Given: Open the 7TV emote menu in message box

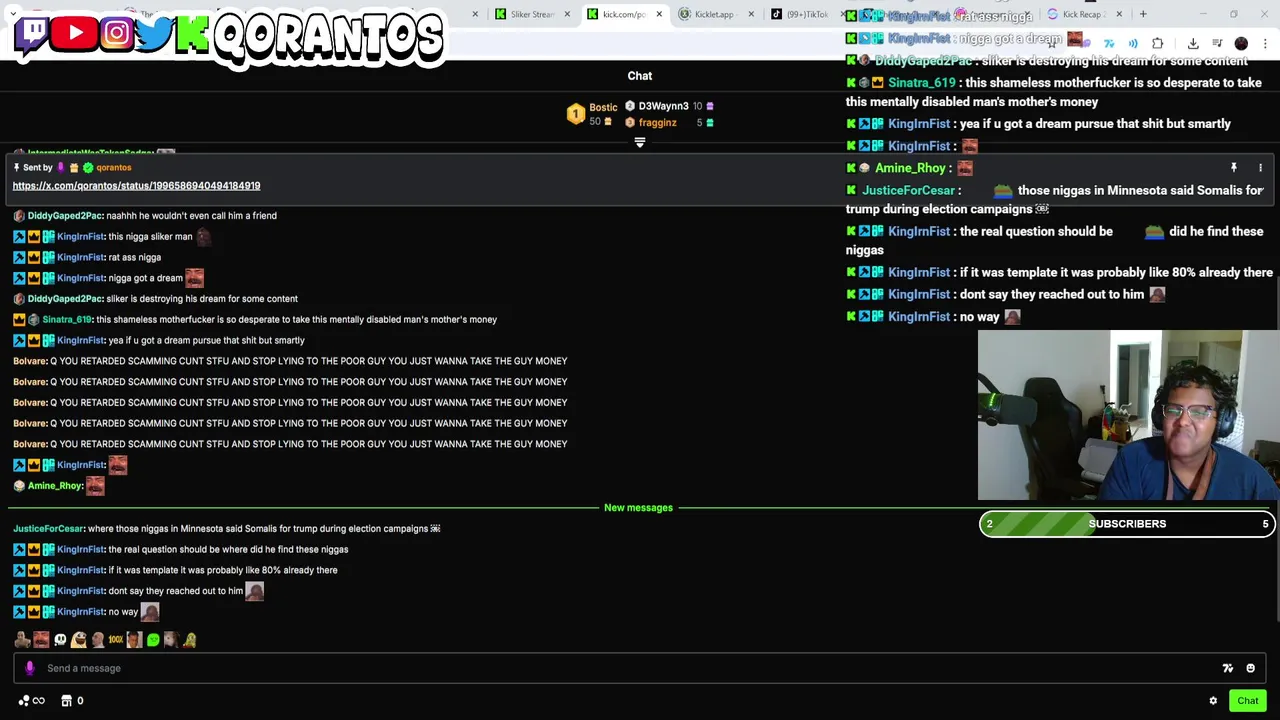Looking at the screenshot, I should pos(1227,668).
